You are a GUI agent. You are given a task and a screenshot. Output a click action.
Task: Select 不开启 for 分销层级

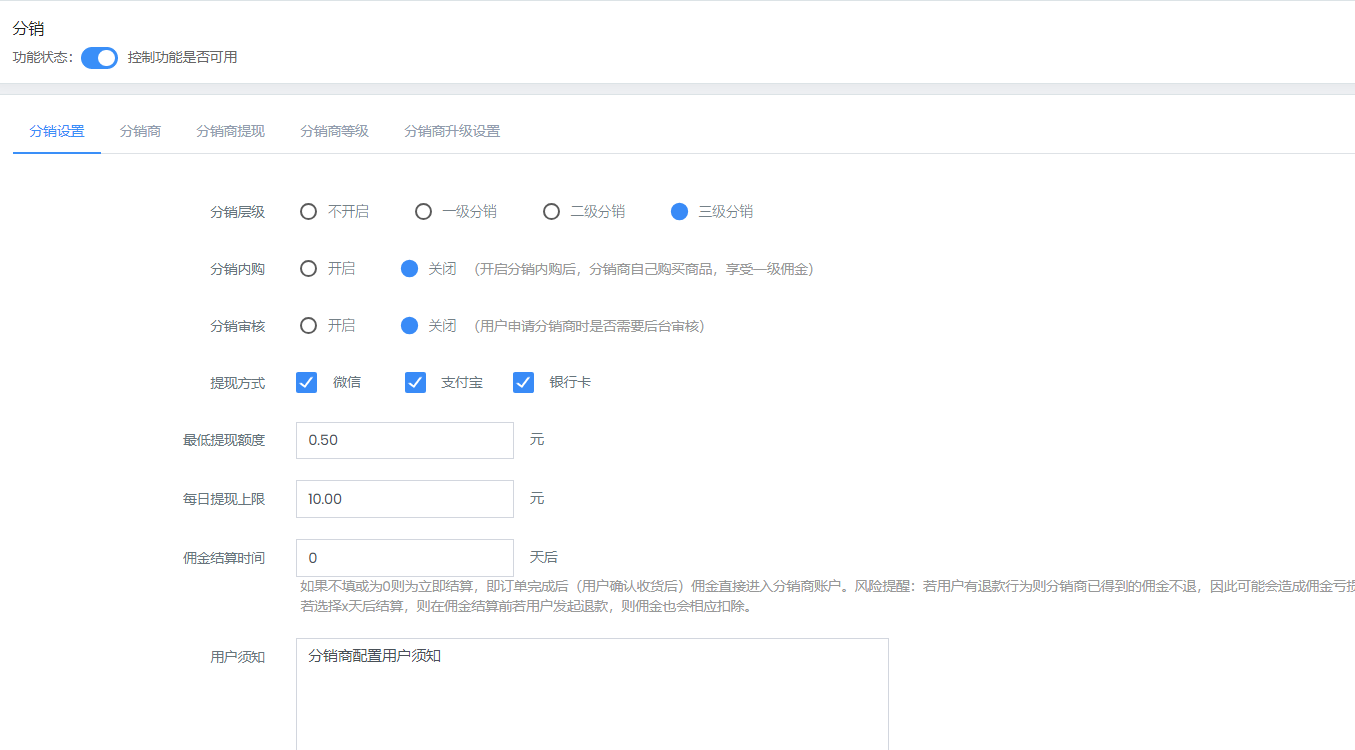point(309,212)
